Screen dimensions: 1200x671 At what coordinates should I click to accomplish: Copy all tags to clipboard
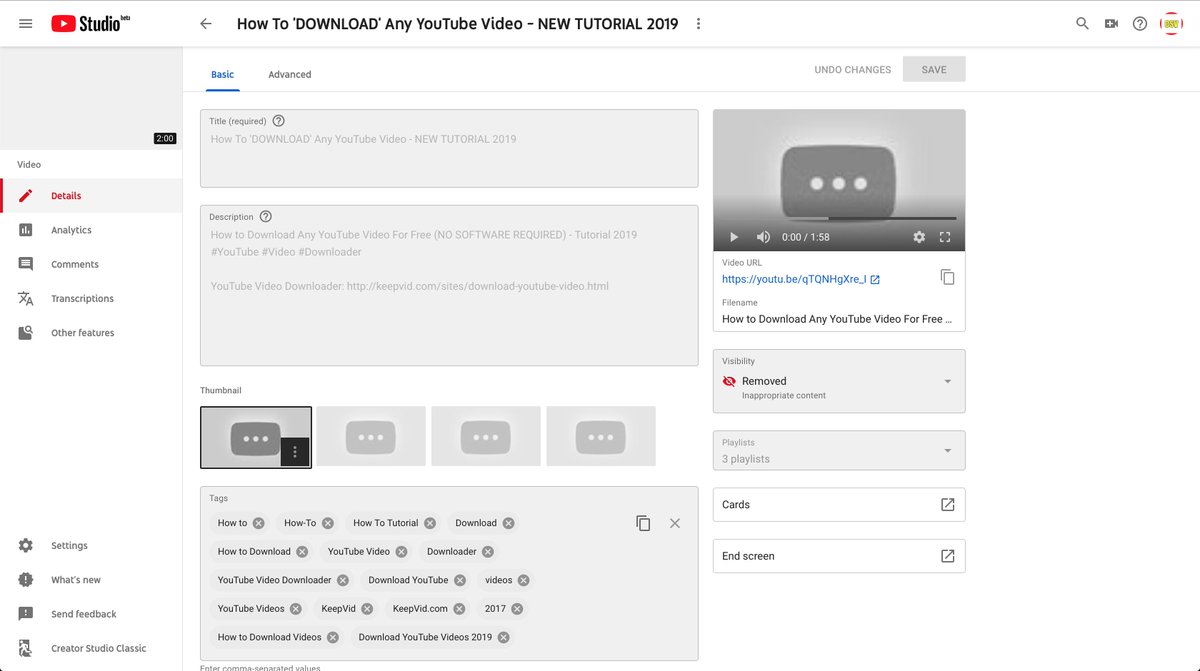pyautogui.click(x=643, y=523)
